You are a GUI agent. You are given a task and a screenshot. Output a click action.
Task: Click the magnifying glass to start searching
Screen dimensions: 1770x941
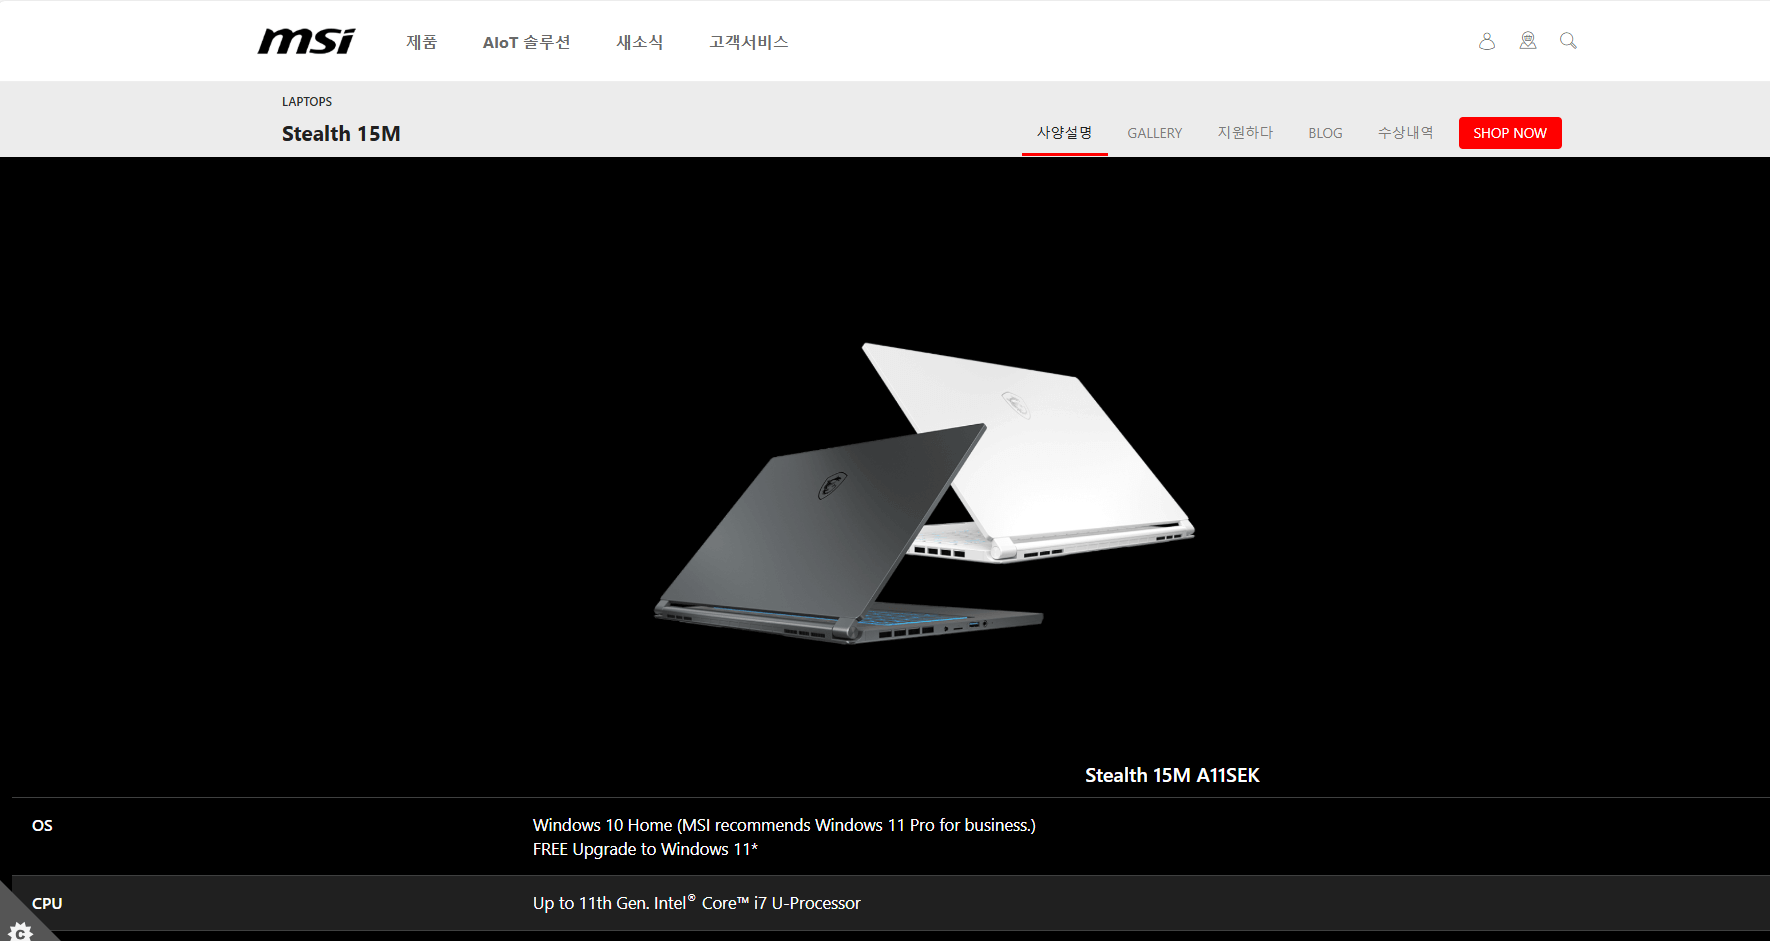click(1567, 40)
